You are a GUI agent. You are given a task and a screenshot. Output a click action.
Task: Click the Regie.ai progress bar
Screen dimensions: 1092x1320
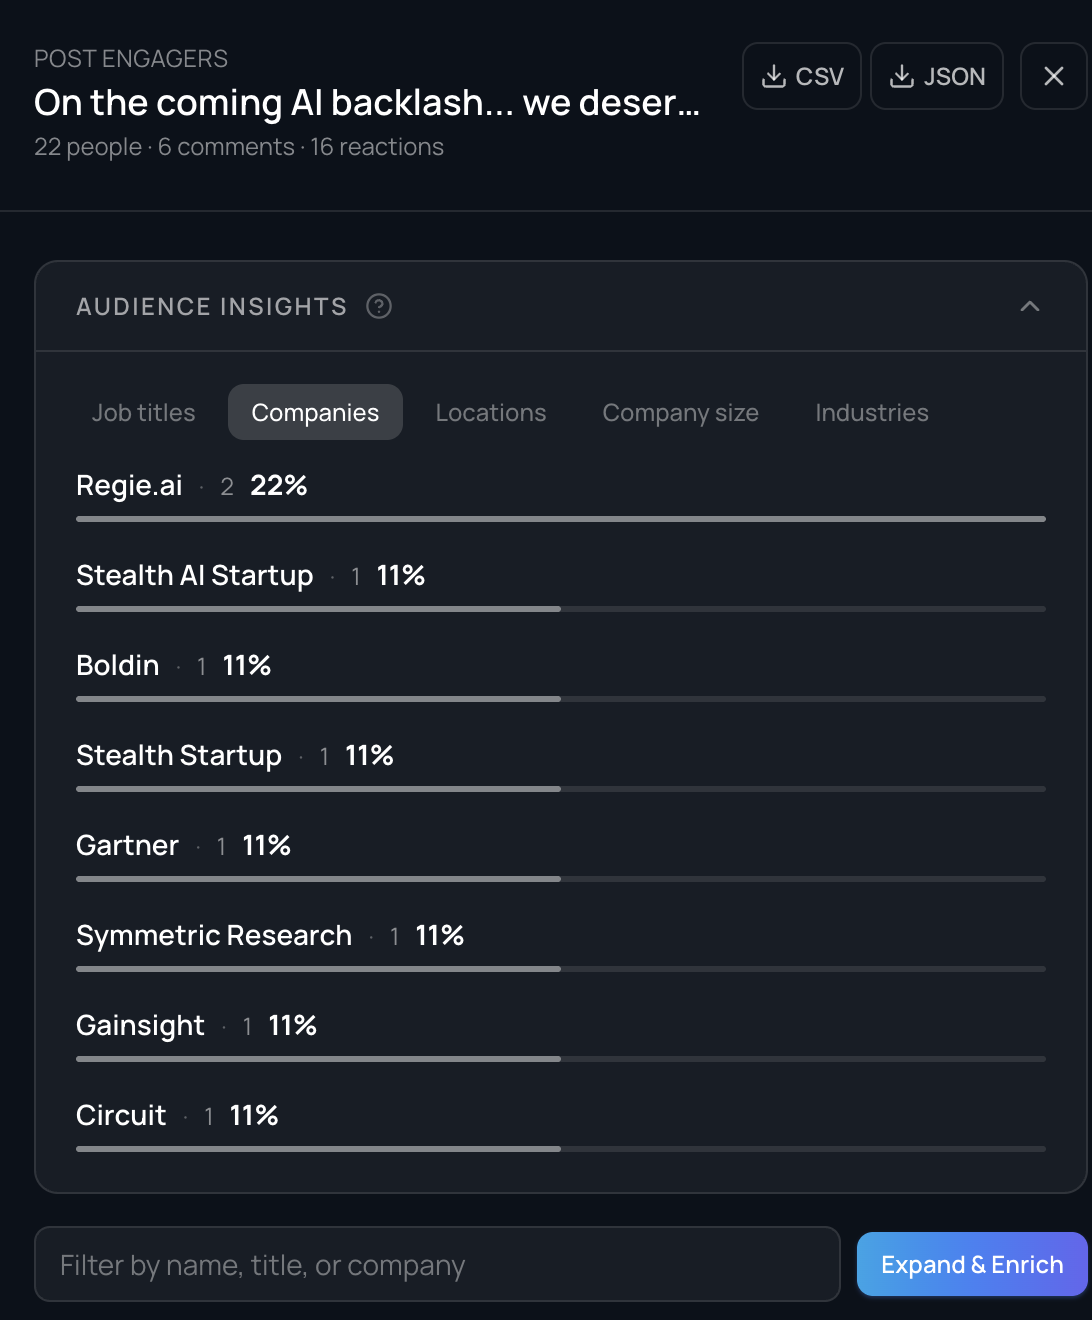coord(560,519)
